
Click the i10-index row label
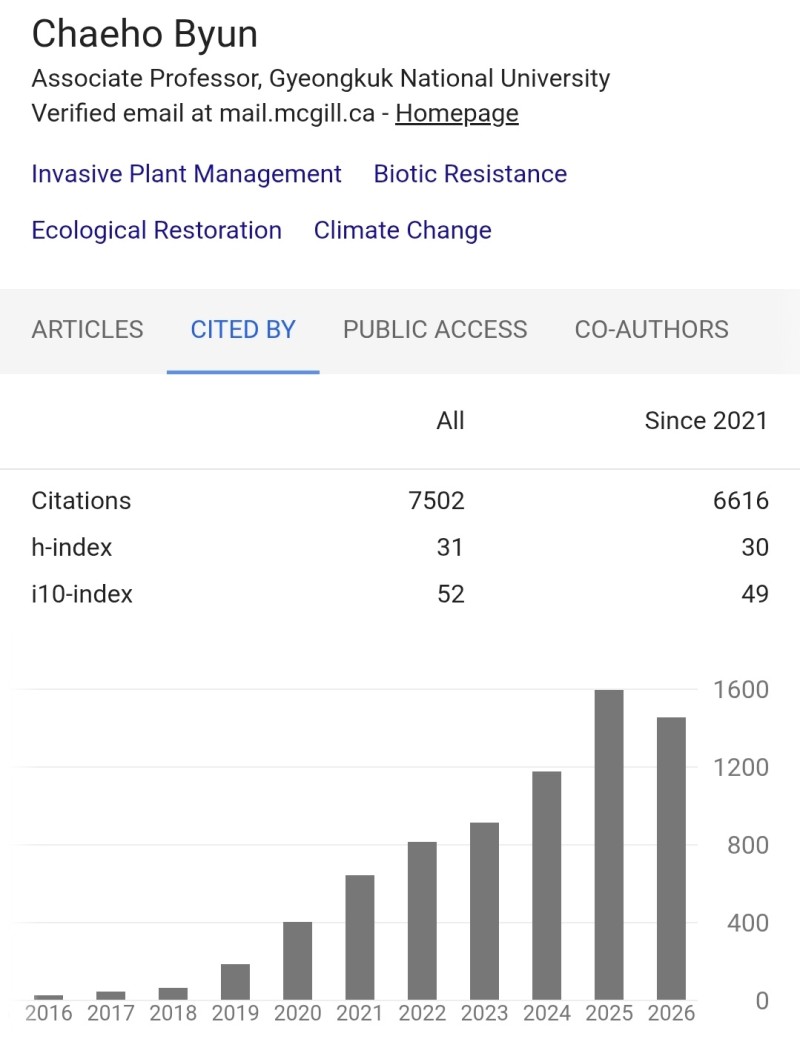tap(82, 594)
